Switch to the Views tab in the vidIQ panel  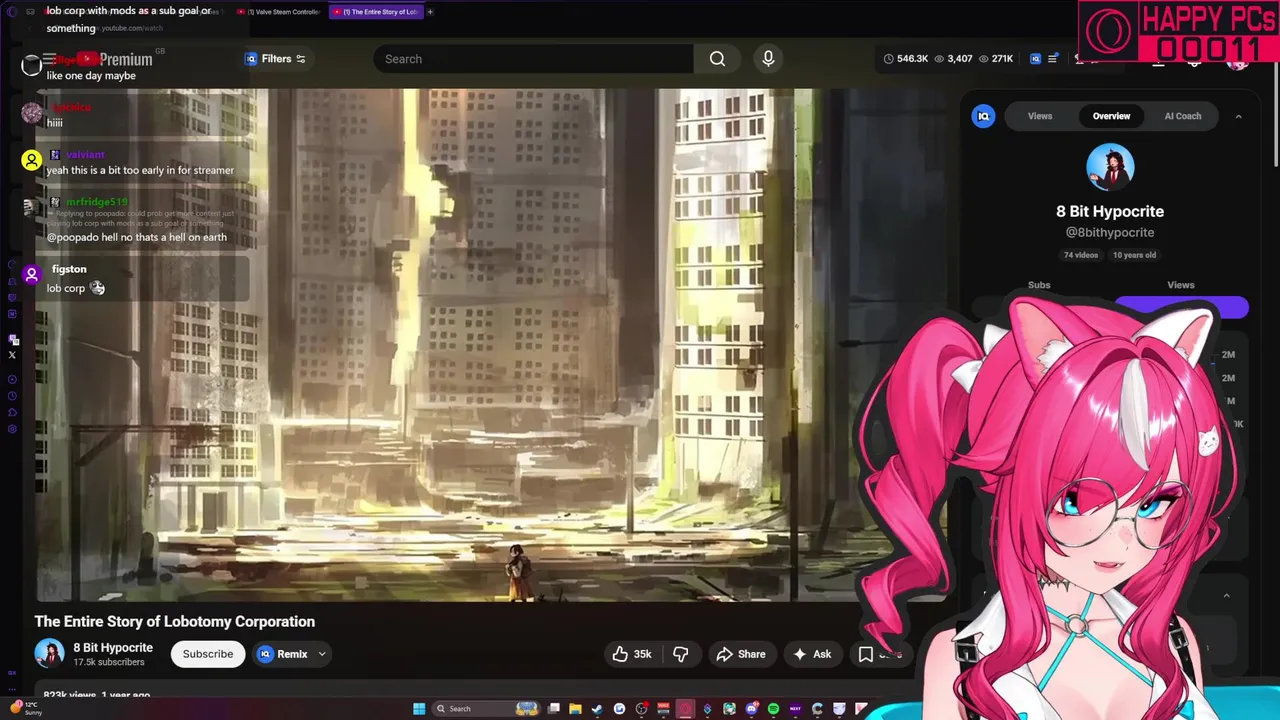1040,116
